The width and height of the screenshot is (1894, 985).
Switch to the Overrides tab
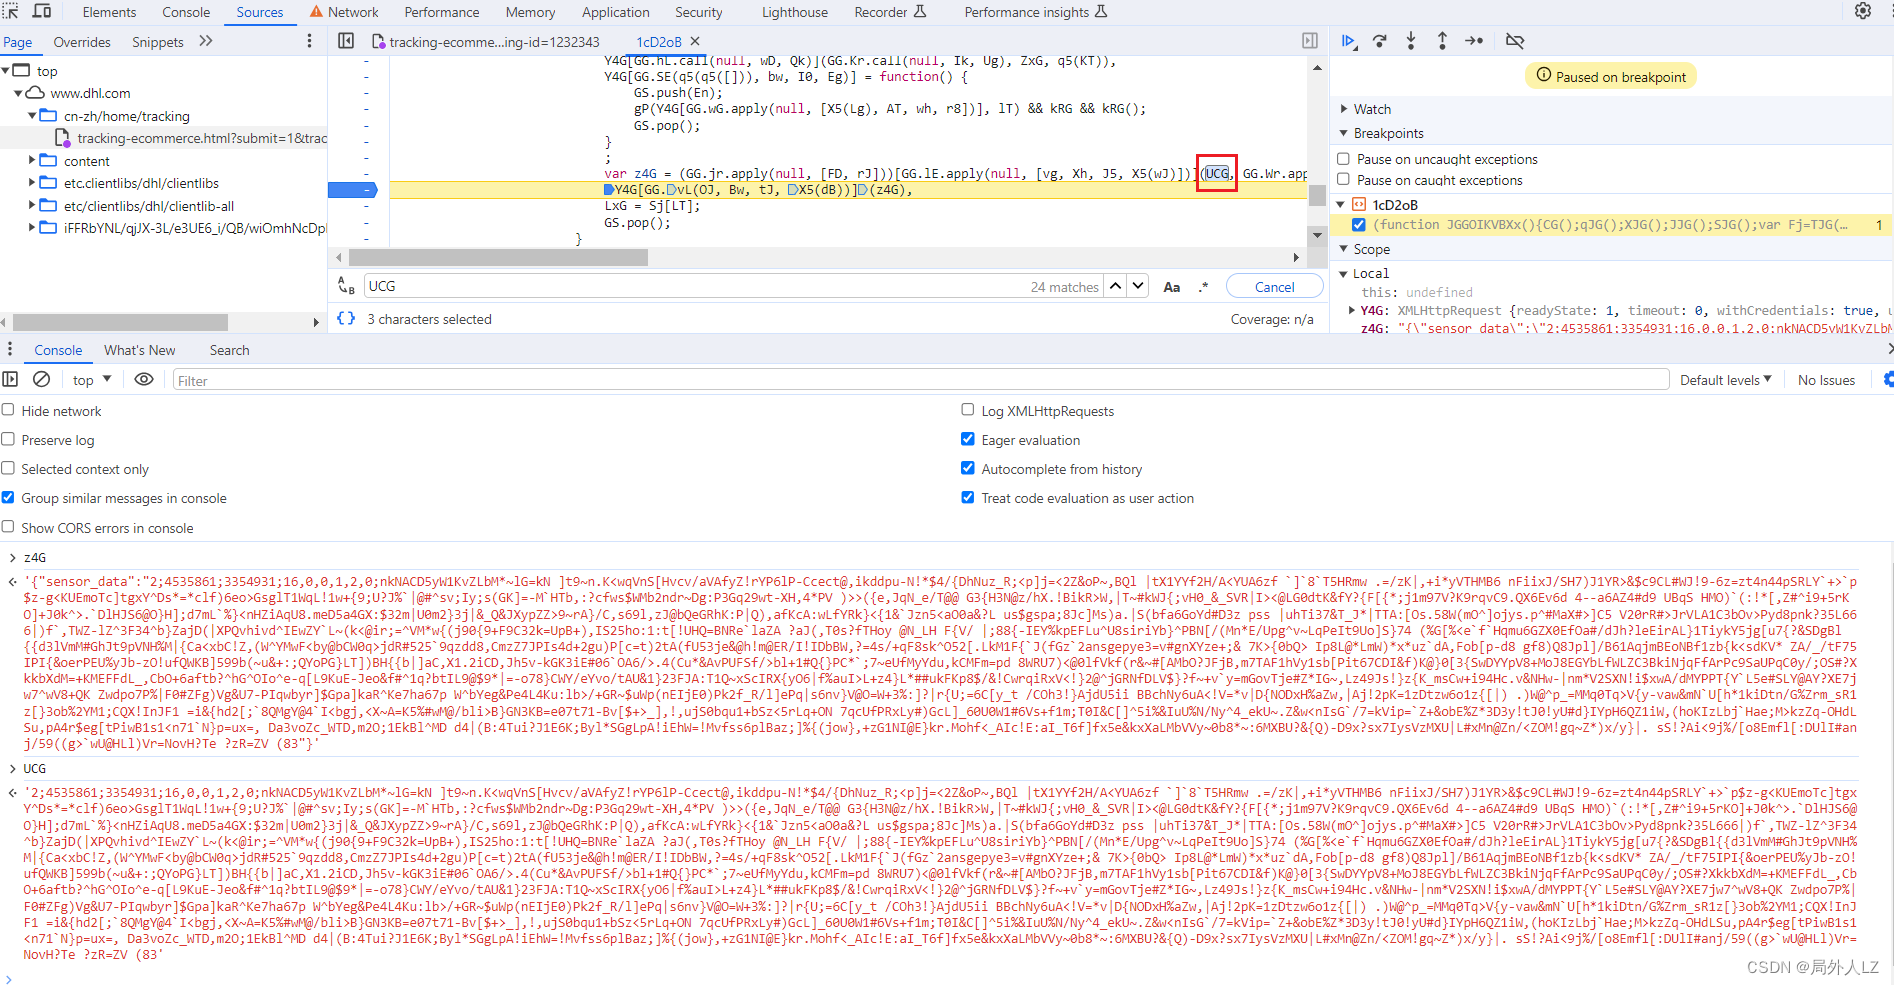pos(82,42)
